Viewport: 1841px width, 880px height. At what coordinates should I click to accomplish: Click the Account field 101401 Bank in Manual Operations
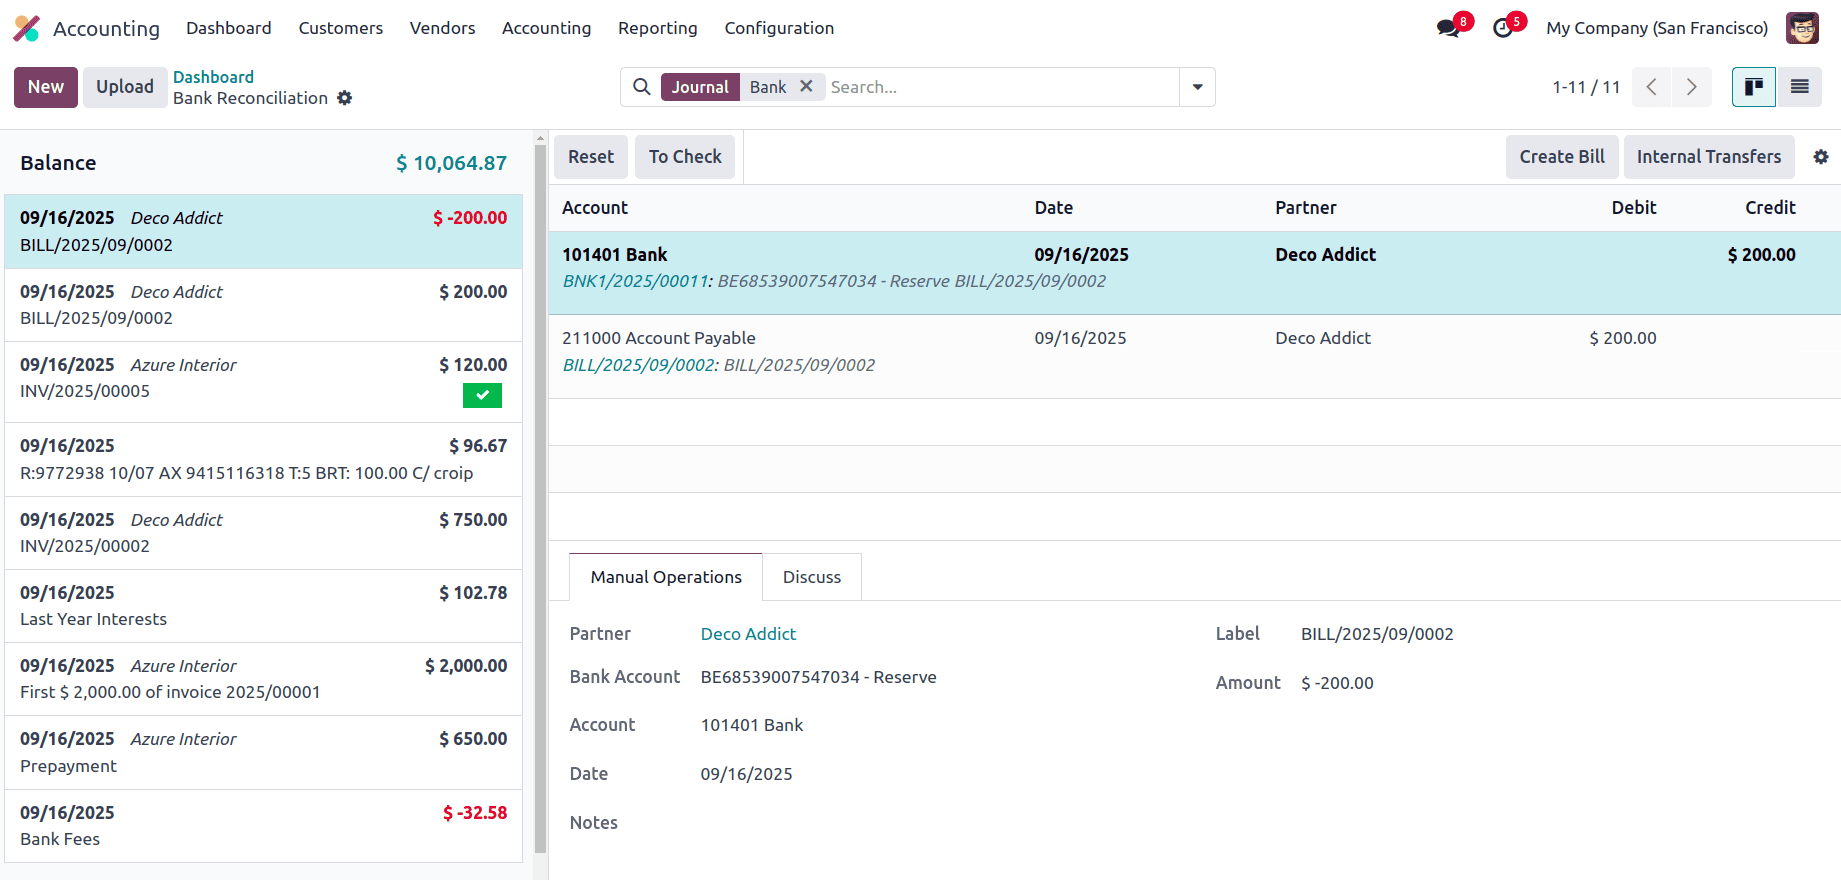pyautogui.click(x=752, y=725)
